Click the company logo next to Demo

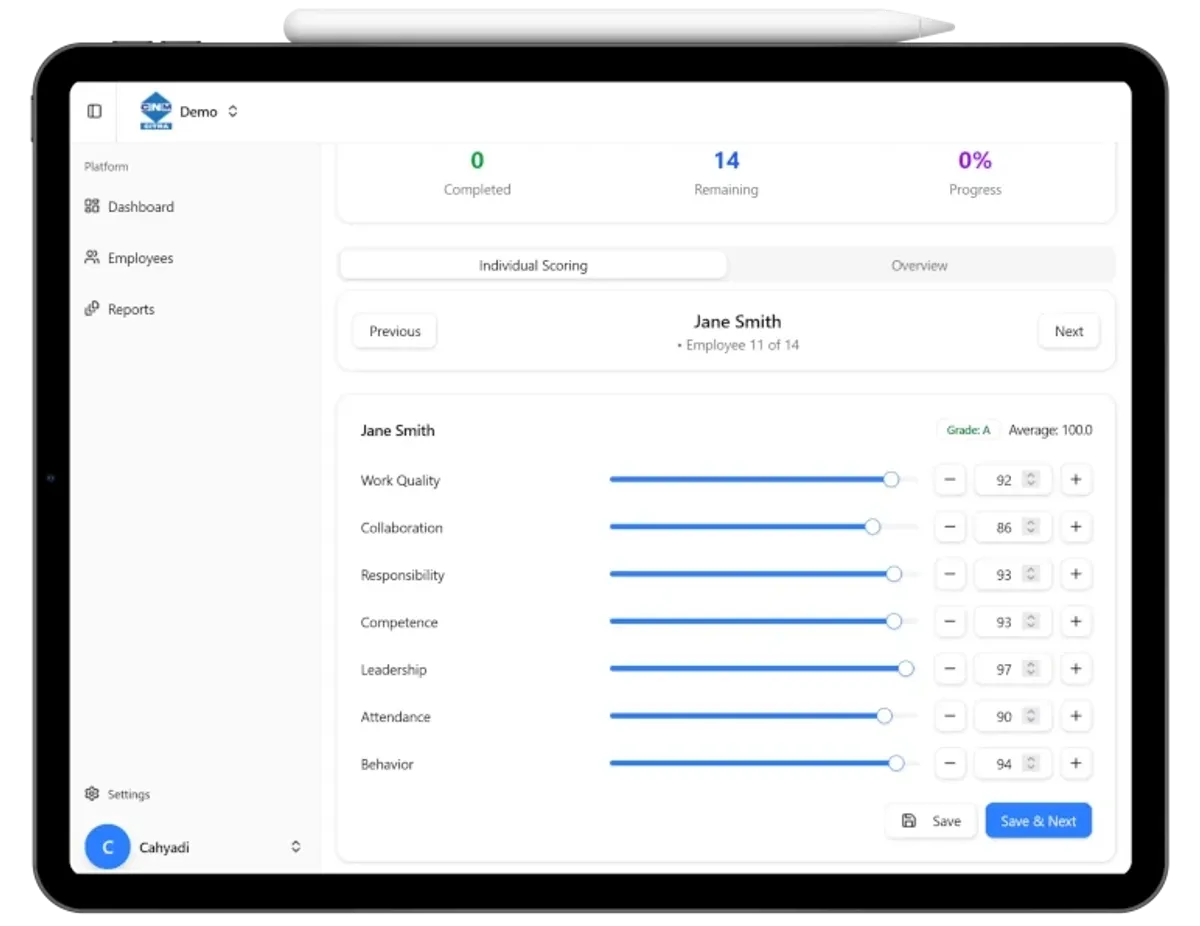pyautogui.click(x=156, y=111)
